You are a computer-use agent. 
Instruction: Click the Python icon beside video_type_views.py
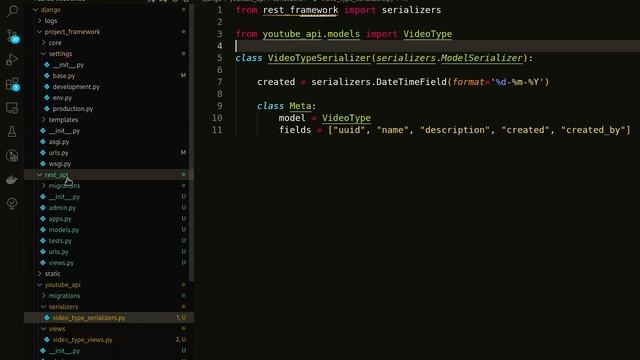(x=47, y=340)
